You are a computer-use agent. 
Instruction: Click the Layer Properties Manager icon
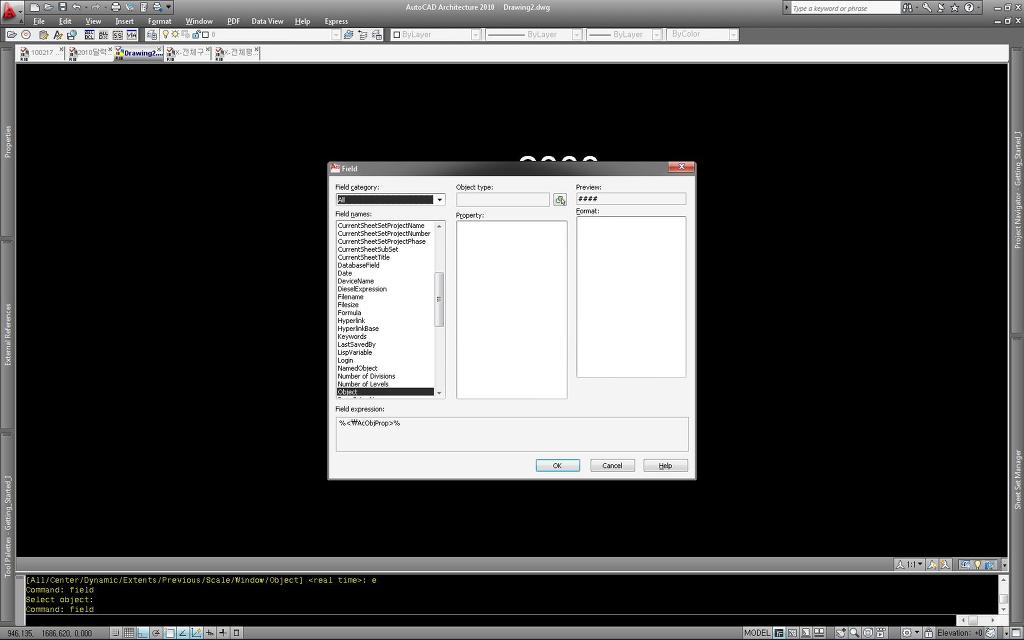152,35
